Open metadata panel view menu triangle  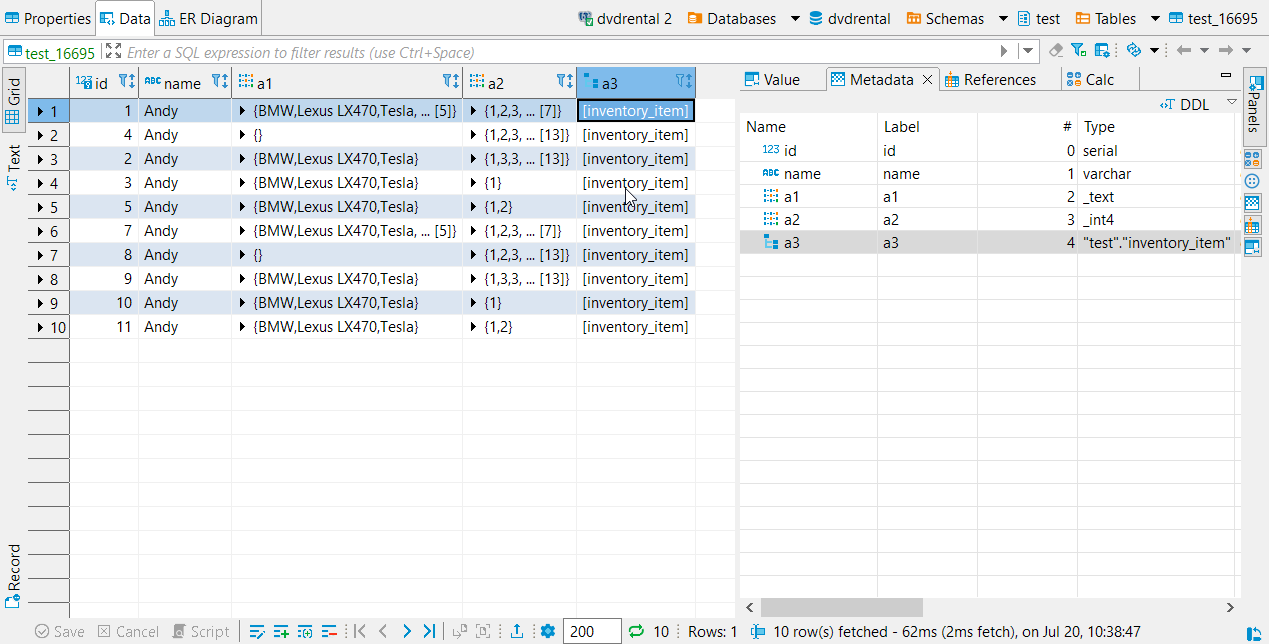click(1232, 102)
